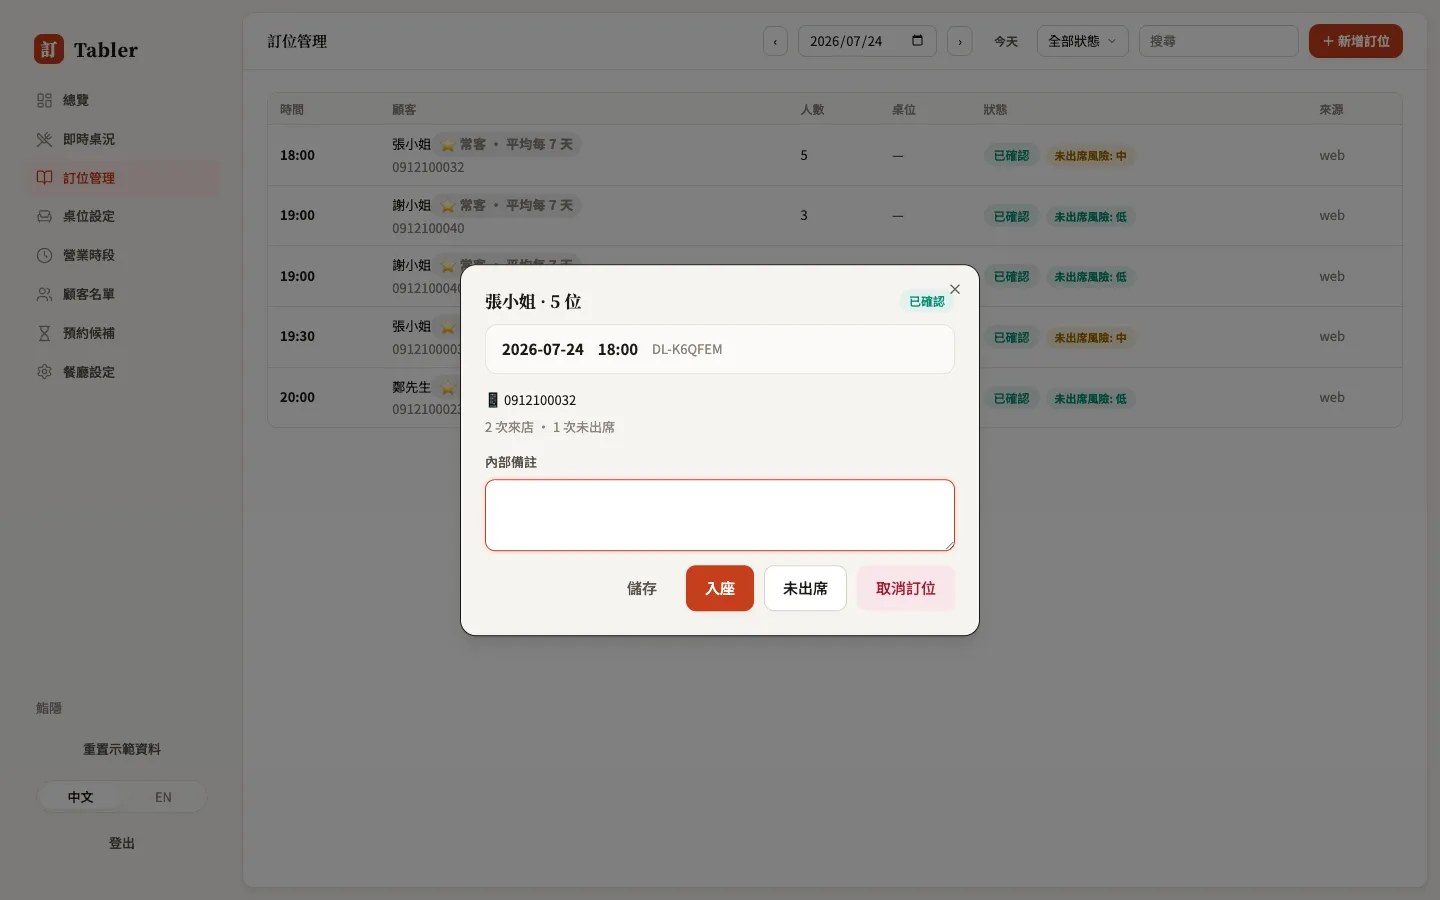The image size is (1440, 900).
Task: Click the 預約候補 hourglass icon
Action: point(44,333)
